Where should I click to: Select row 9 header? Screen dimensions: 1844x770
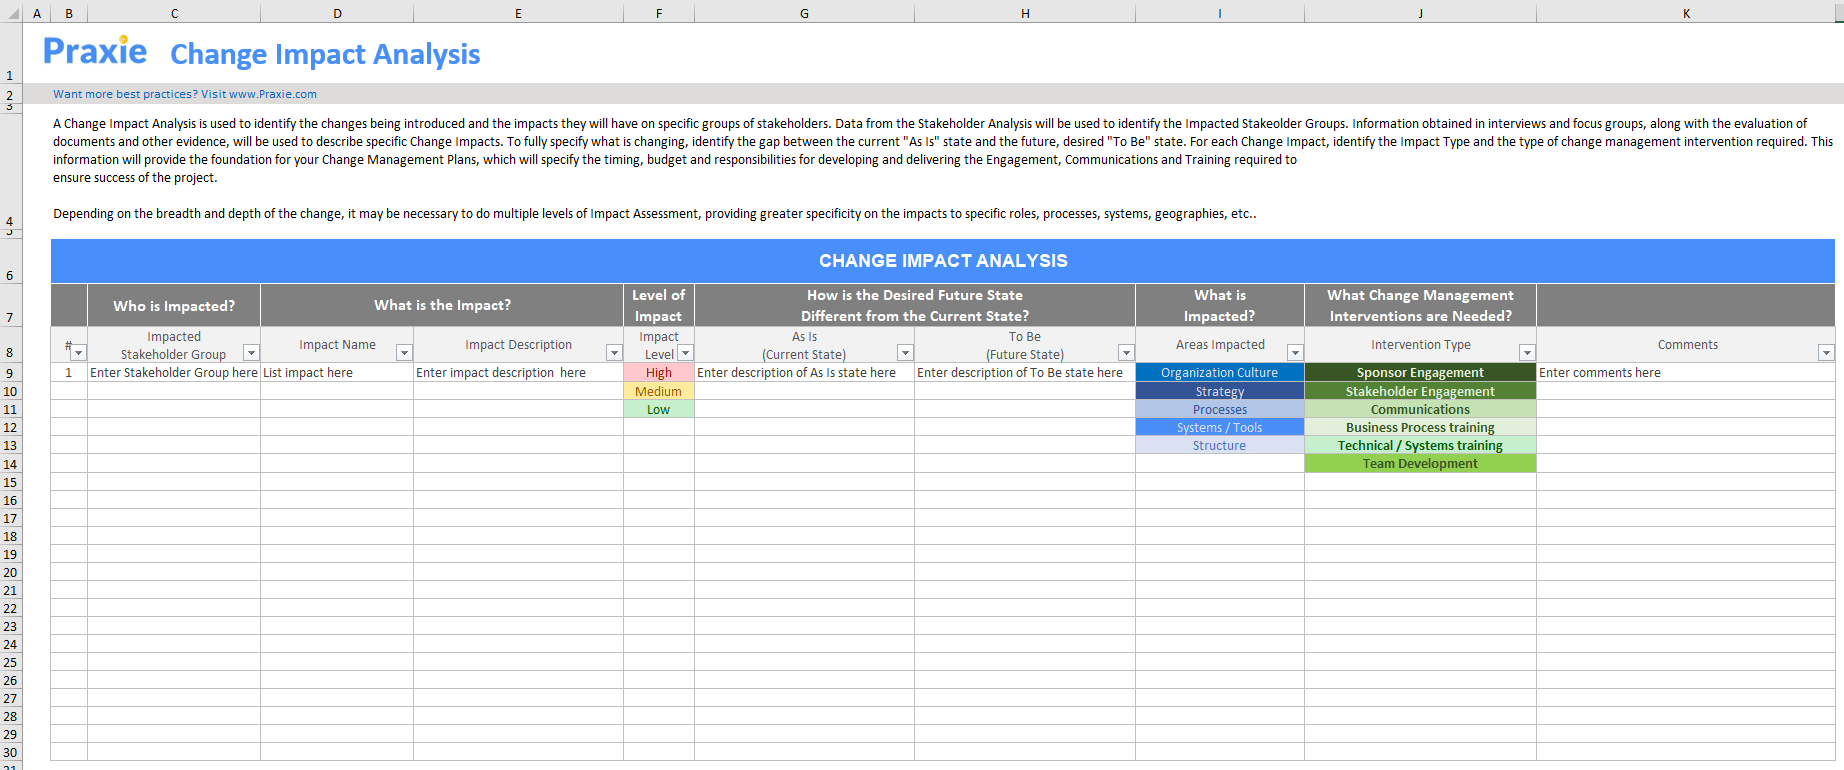click(10, 373)
